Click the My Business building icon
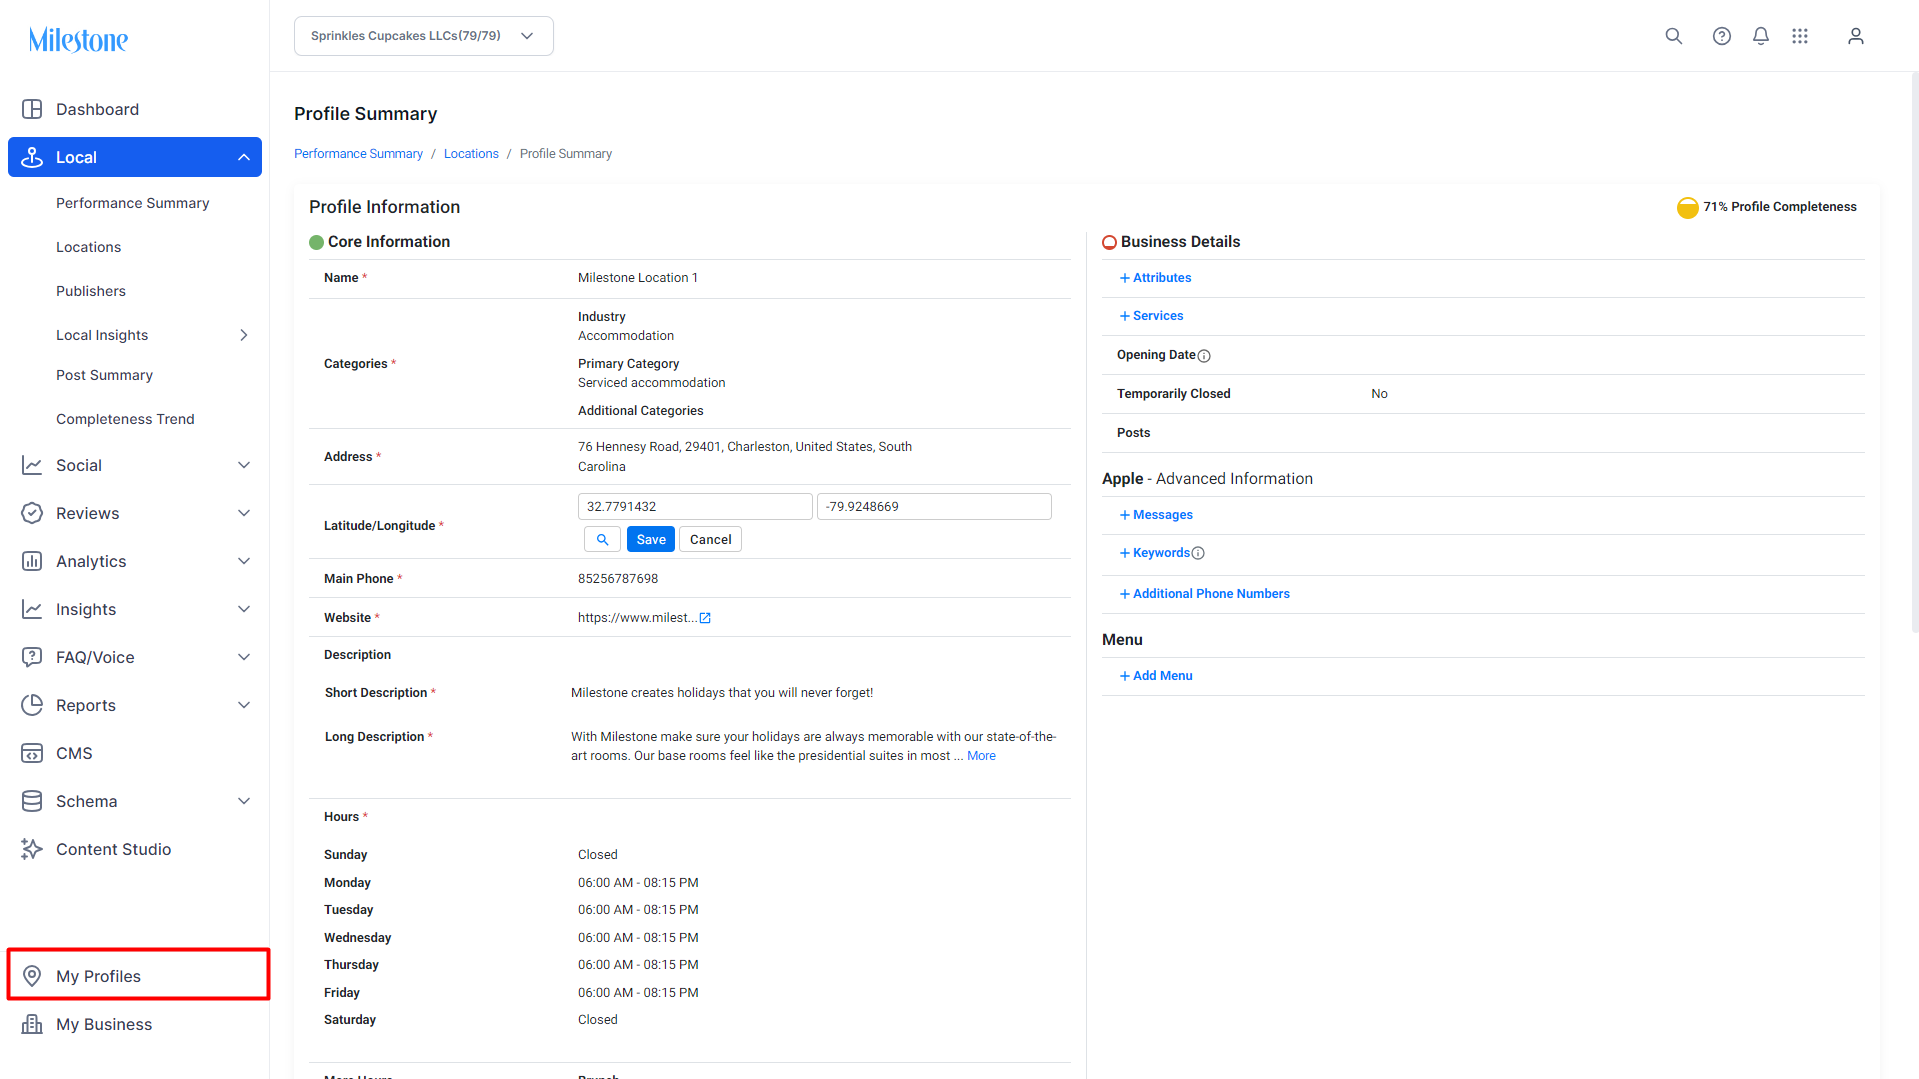This screenshot has width=1919, height=1079. [32, 1024]
